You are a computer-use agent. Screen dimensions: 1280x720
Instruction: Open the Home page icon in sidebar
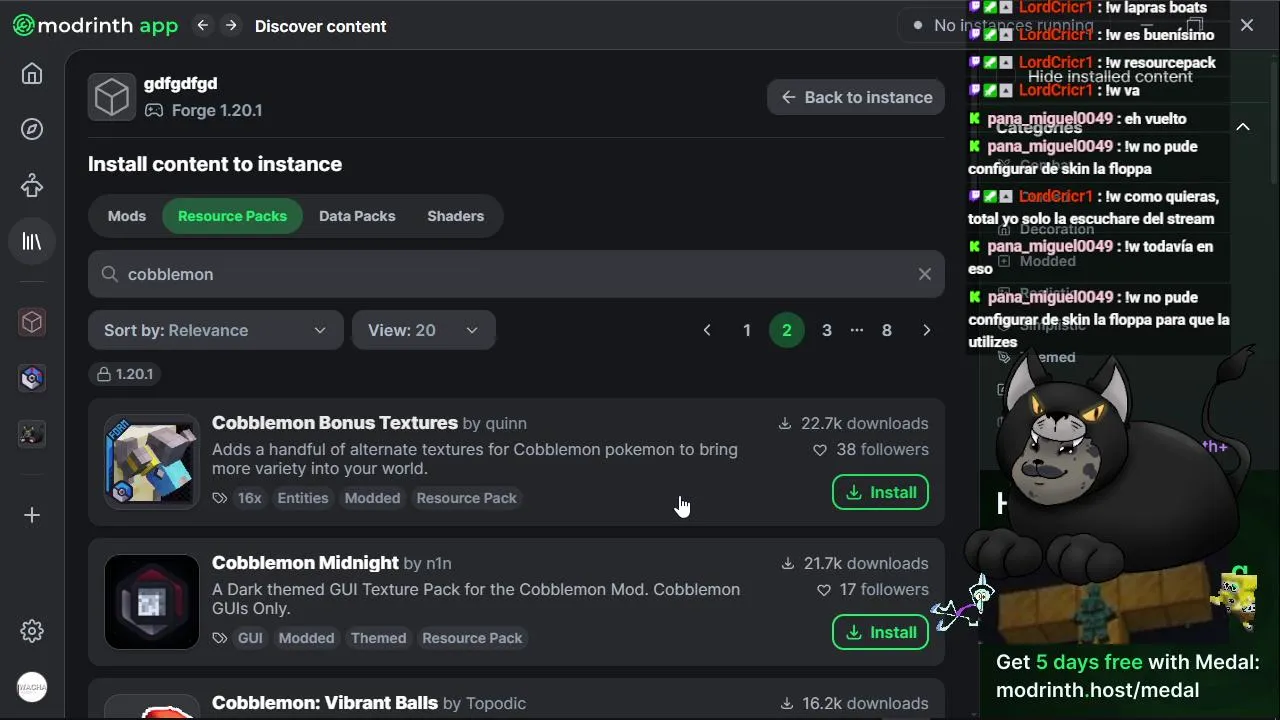pyautogui.click(x=32, y=74)
